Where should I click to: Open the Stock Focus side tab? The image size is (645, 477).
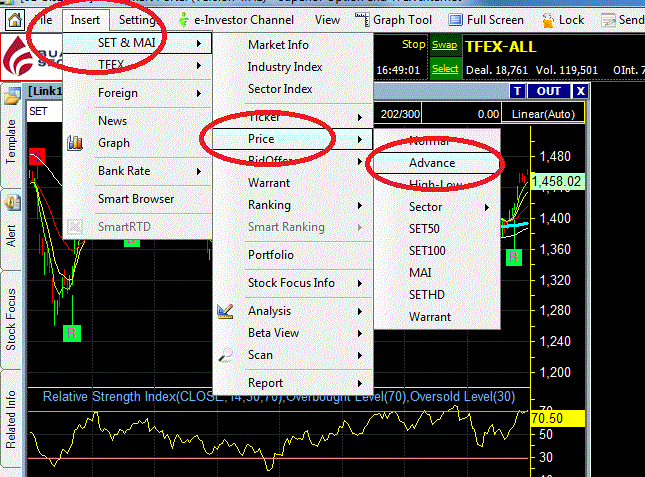[x=11, y=319]
